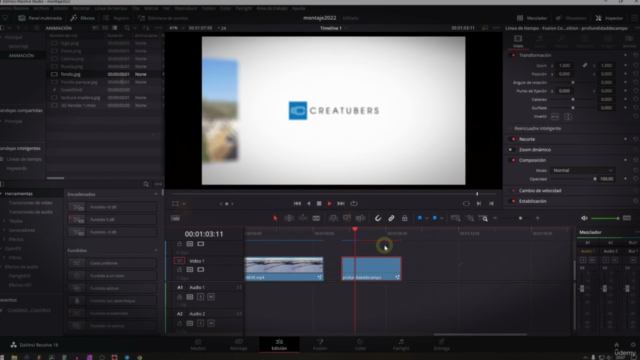Toggle position lock padlock in toolbar
Image resolution: width=640 pixels, height=360 pixels.
[x=404, y=218]
